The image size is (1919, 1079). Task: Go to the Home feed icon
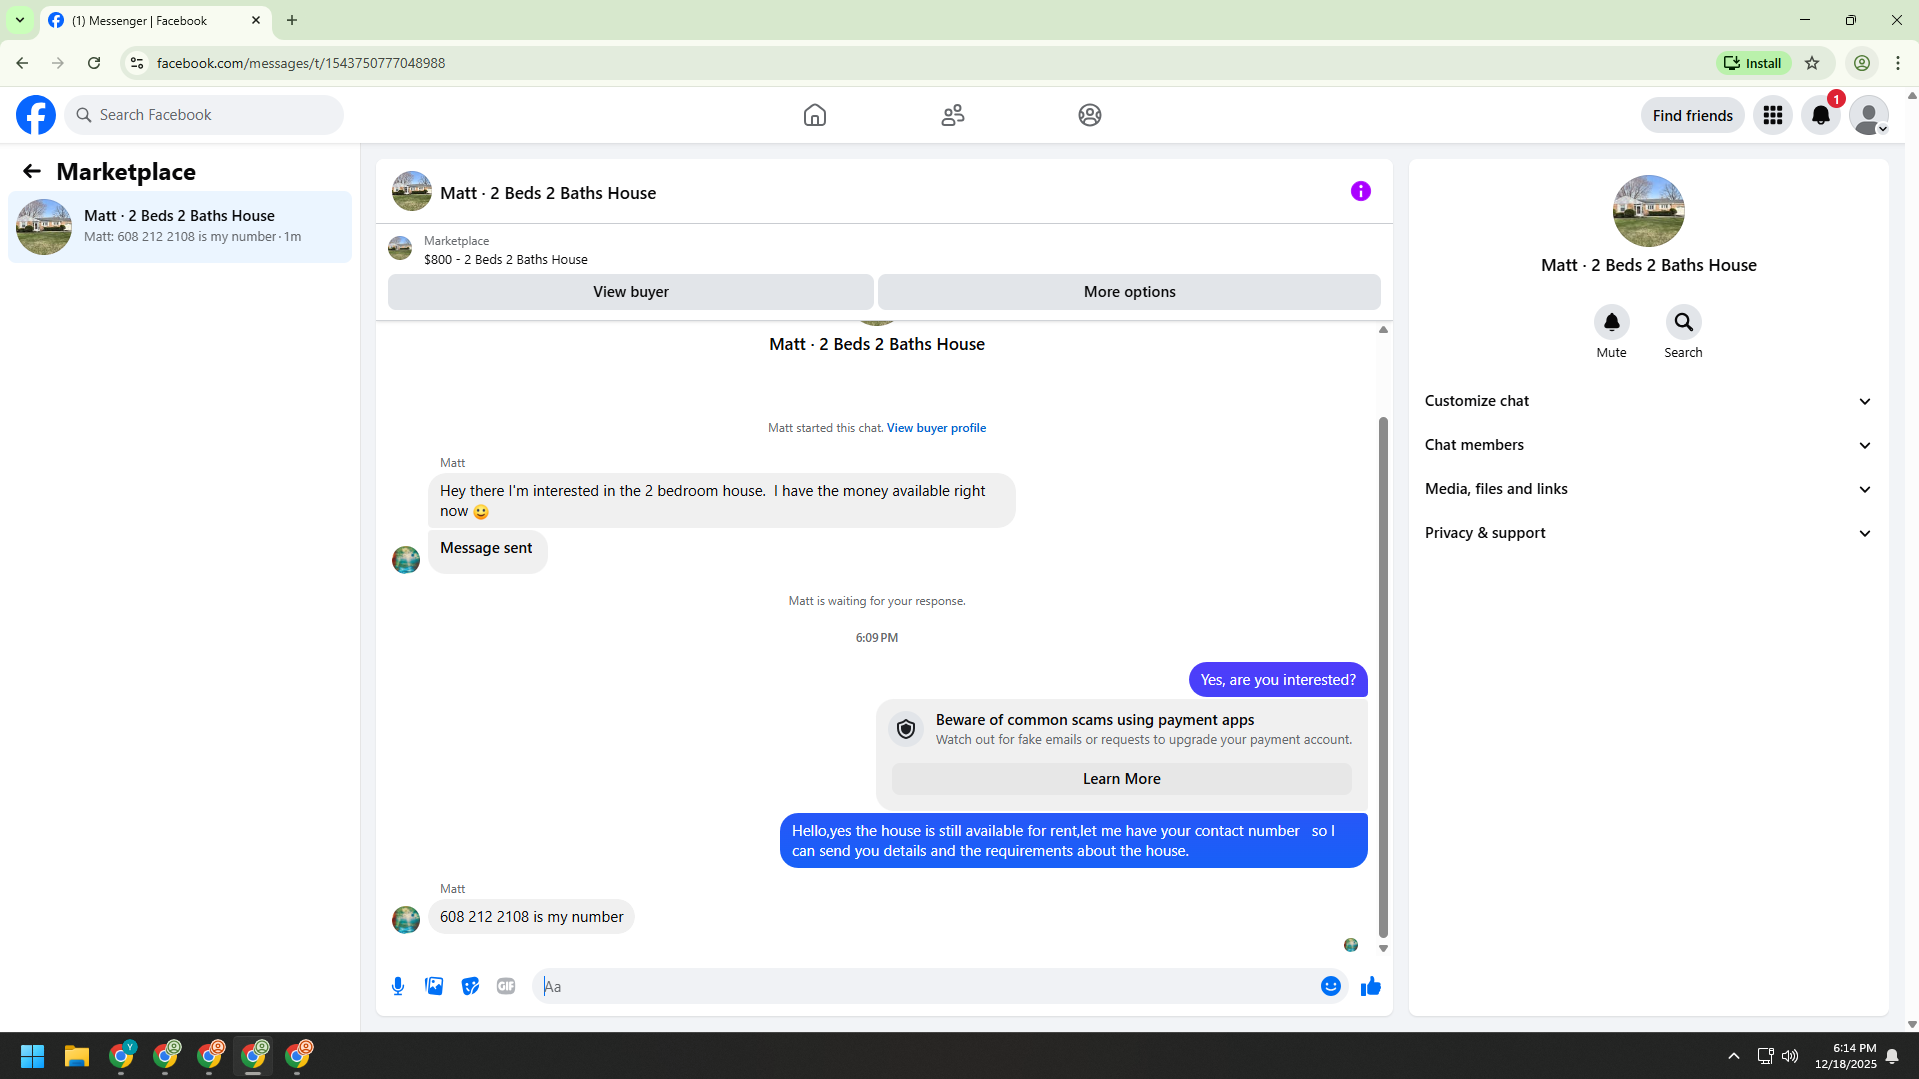[x=815, y=115]
